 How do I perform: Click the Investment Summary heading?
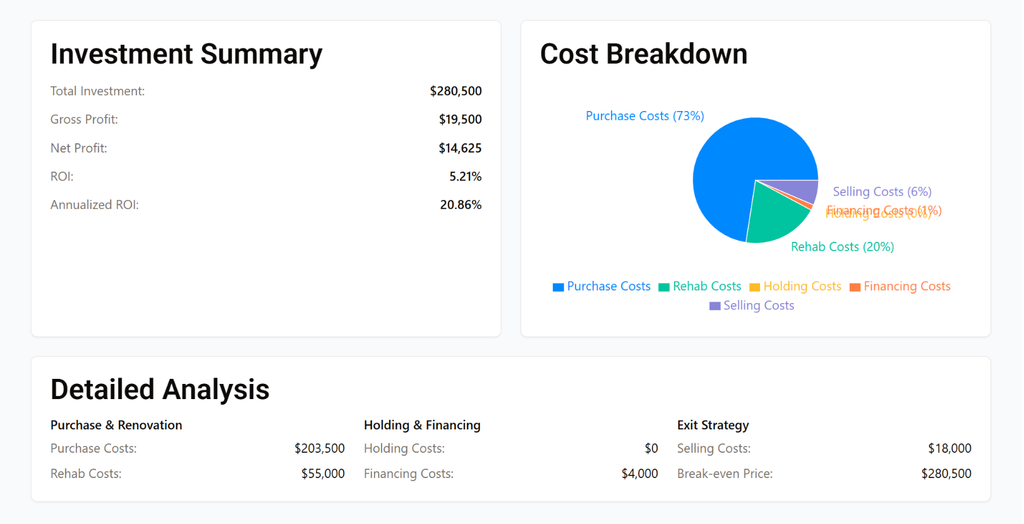(186, 54)
